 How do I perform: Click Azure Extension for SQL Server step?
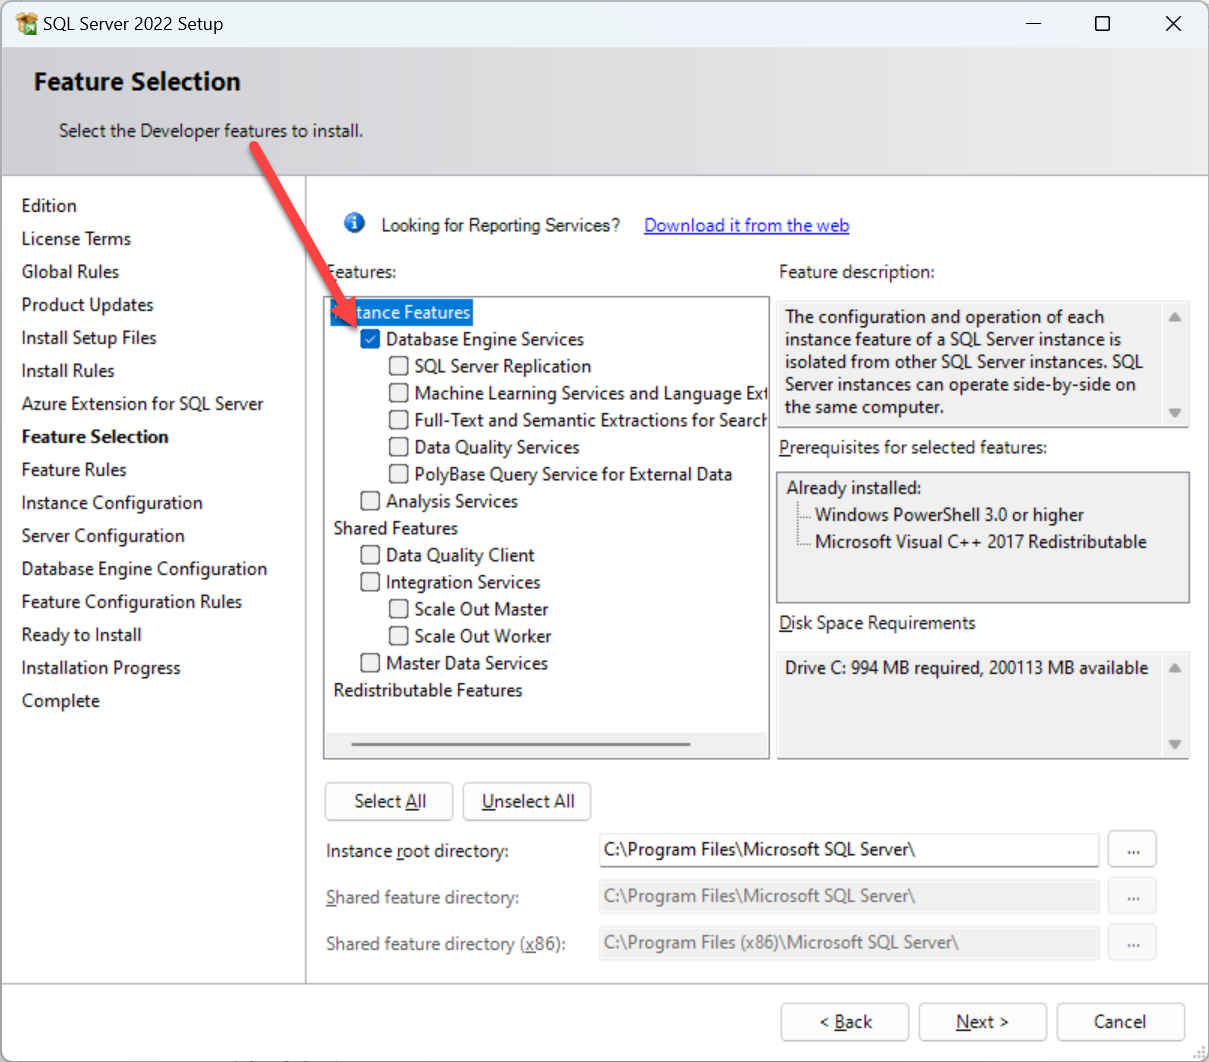pyautogui.click(x=142, y=403)
